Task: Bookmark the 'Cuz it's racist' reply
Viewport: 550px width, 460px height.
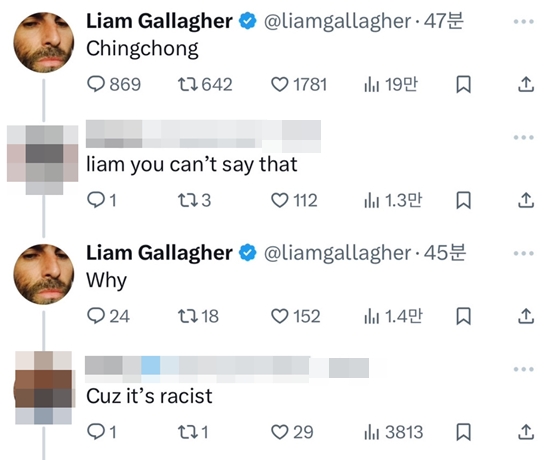Action: [x=463, y=432]
